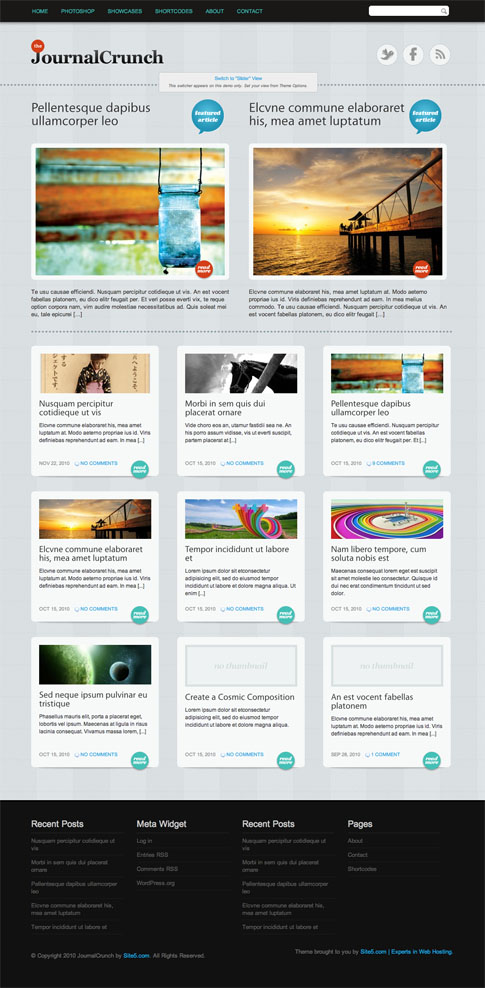Open the rainbow swirl pool thumbnail
485x988 pixels.
click(387, 519)
